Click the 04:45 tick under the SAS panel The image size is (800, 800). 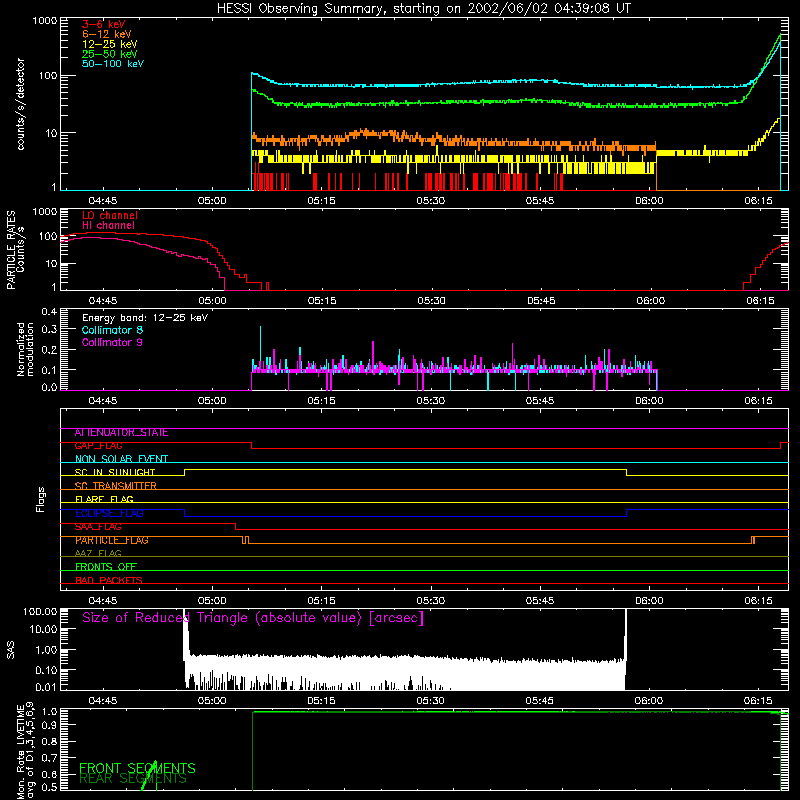click(103, 701)
